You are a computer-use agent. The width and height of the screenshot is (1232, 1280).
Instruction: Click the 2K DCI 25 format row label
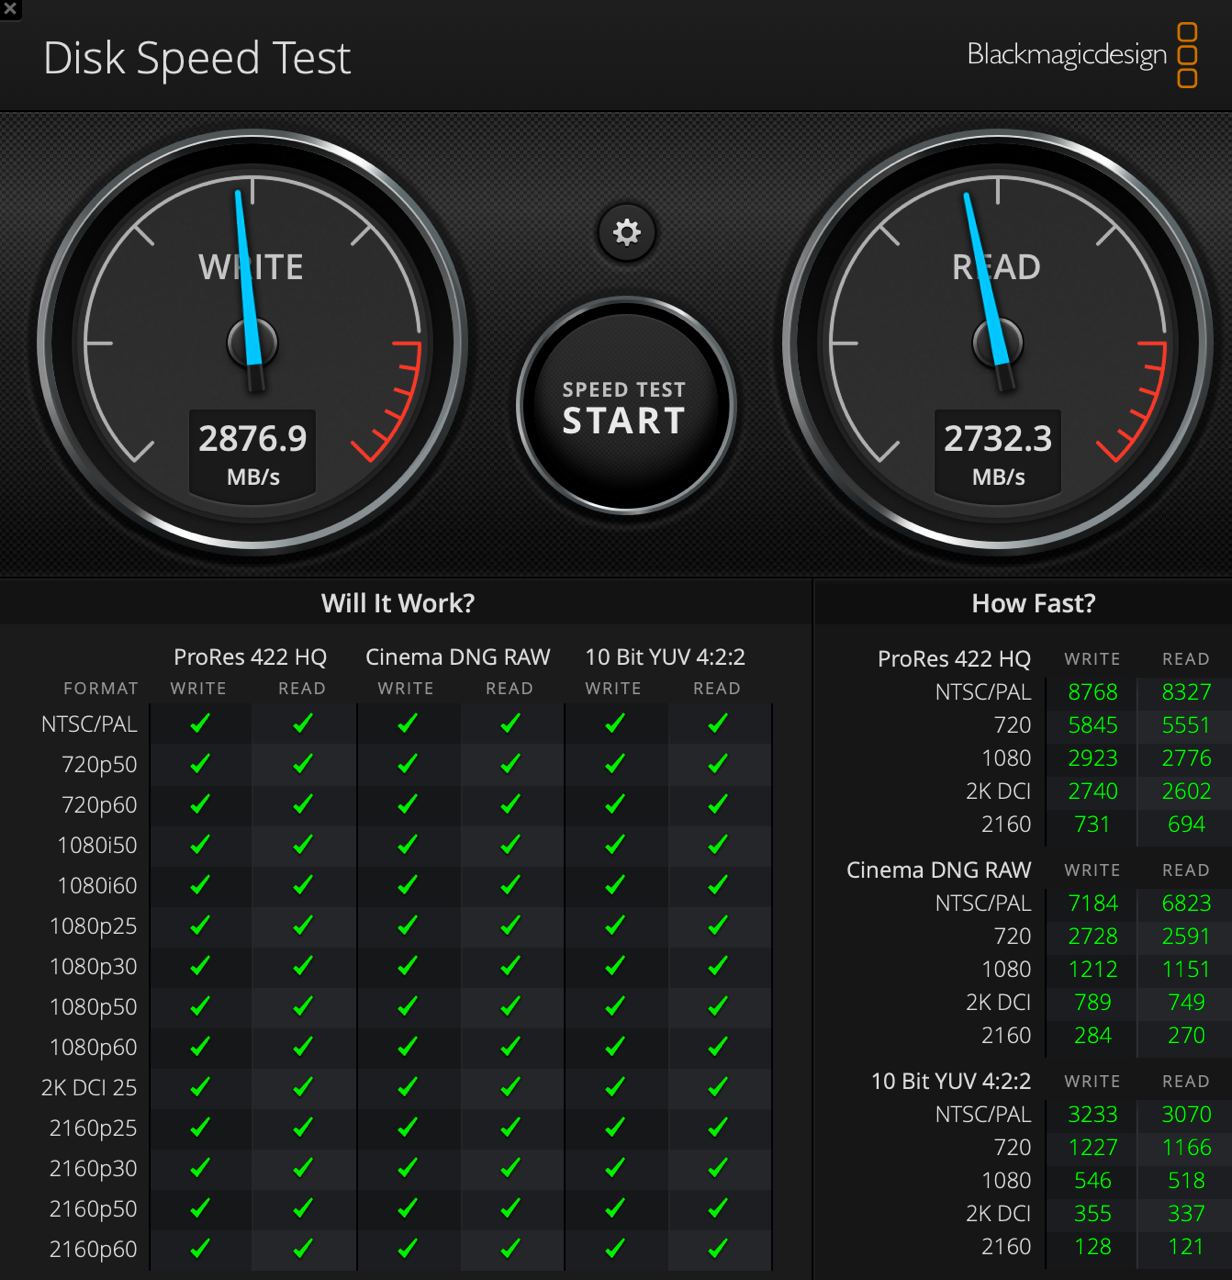pos(89,1087)
